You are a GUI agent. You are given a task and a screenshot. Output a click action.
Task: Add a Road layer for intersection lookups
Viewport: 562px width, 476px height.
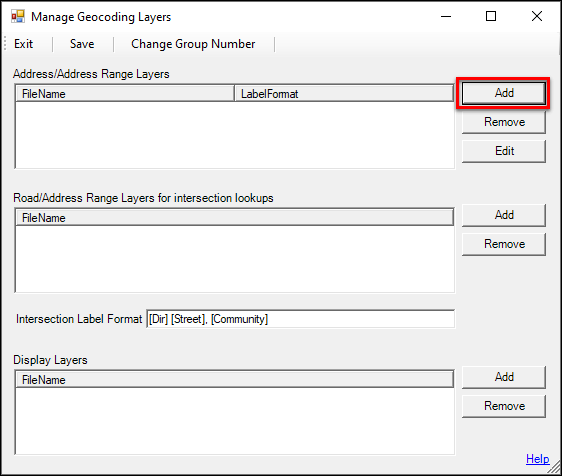(x=504, y=215)
